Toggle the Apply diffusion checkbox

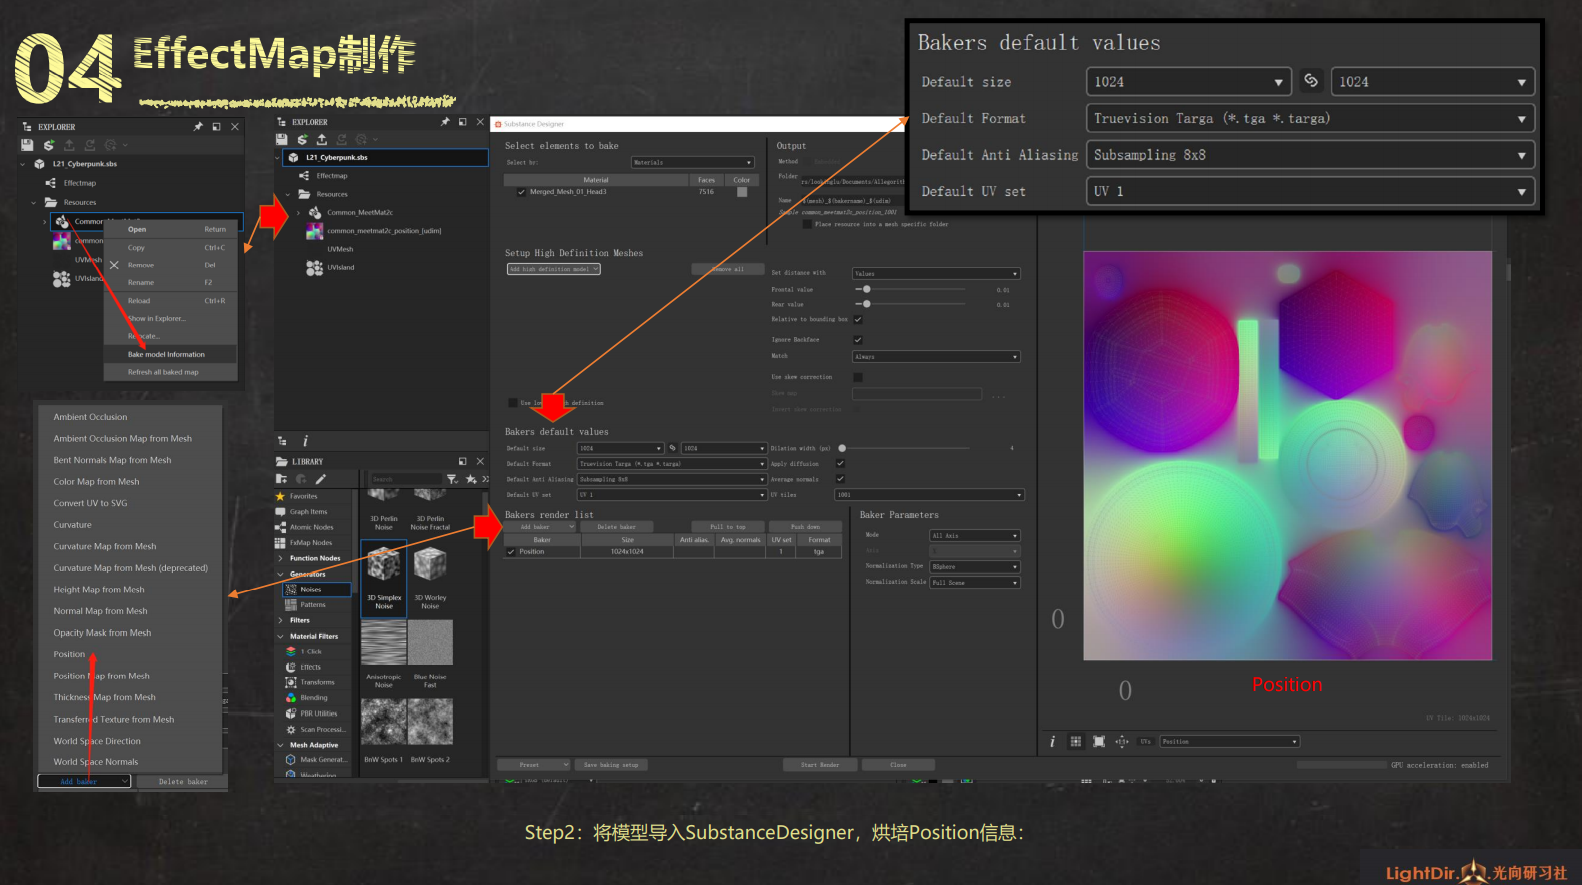840,464
